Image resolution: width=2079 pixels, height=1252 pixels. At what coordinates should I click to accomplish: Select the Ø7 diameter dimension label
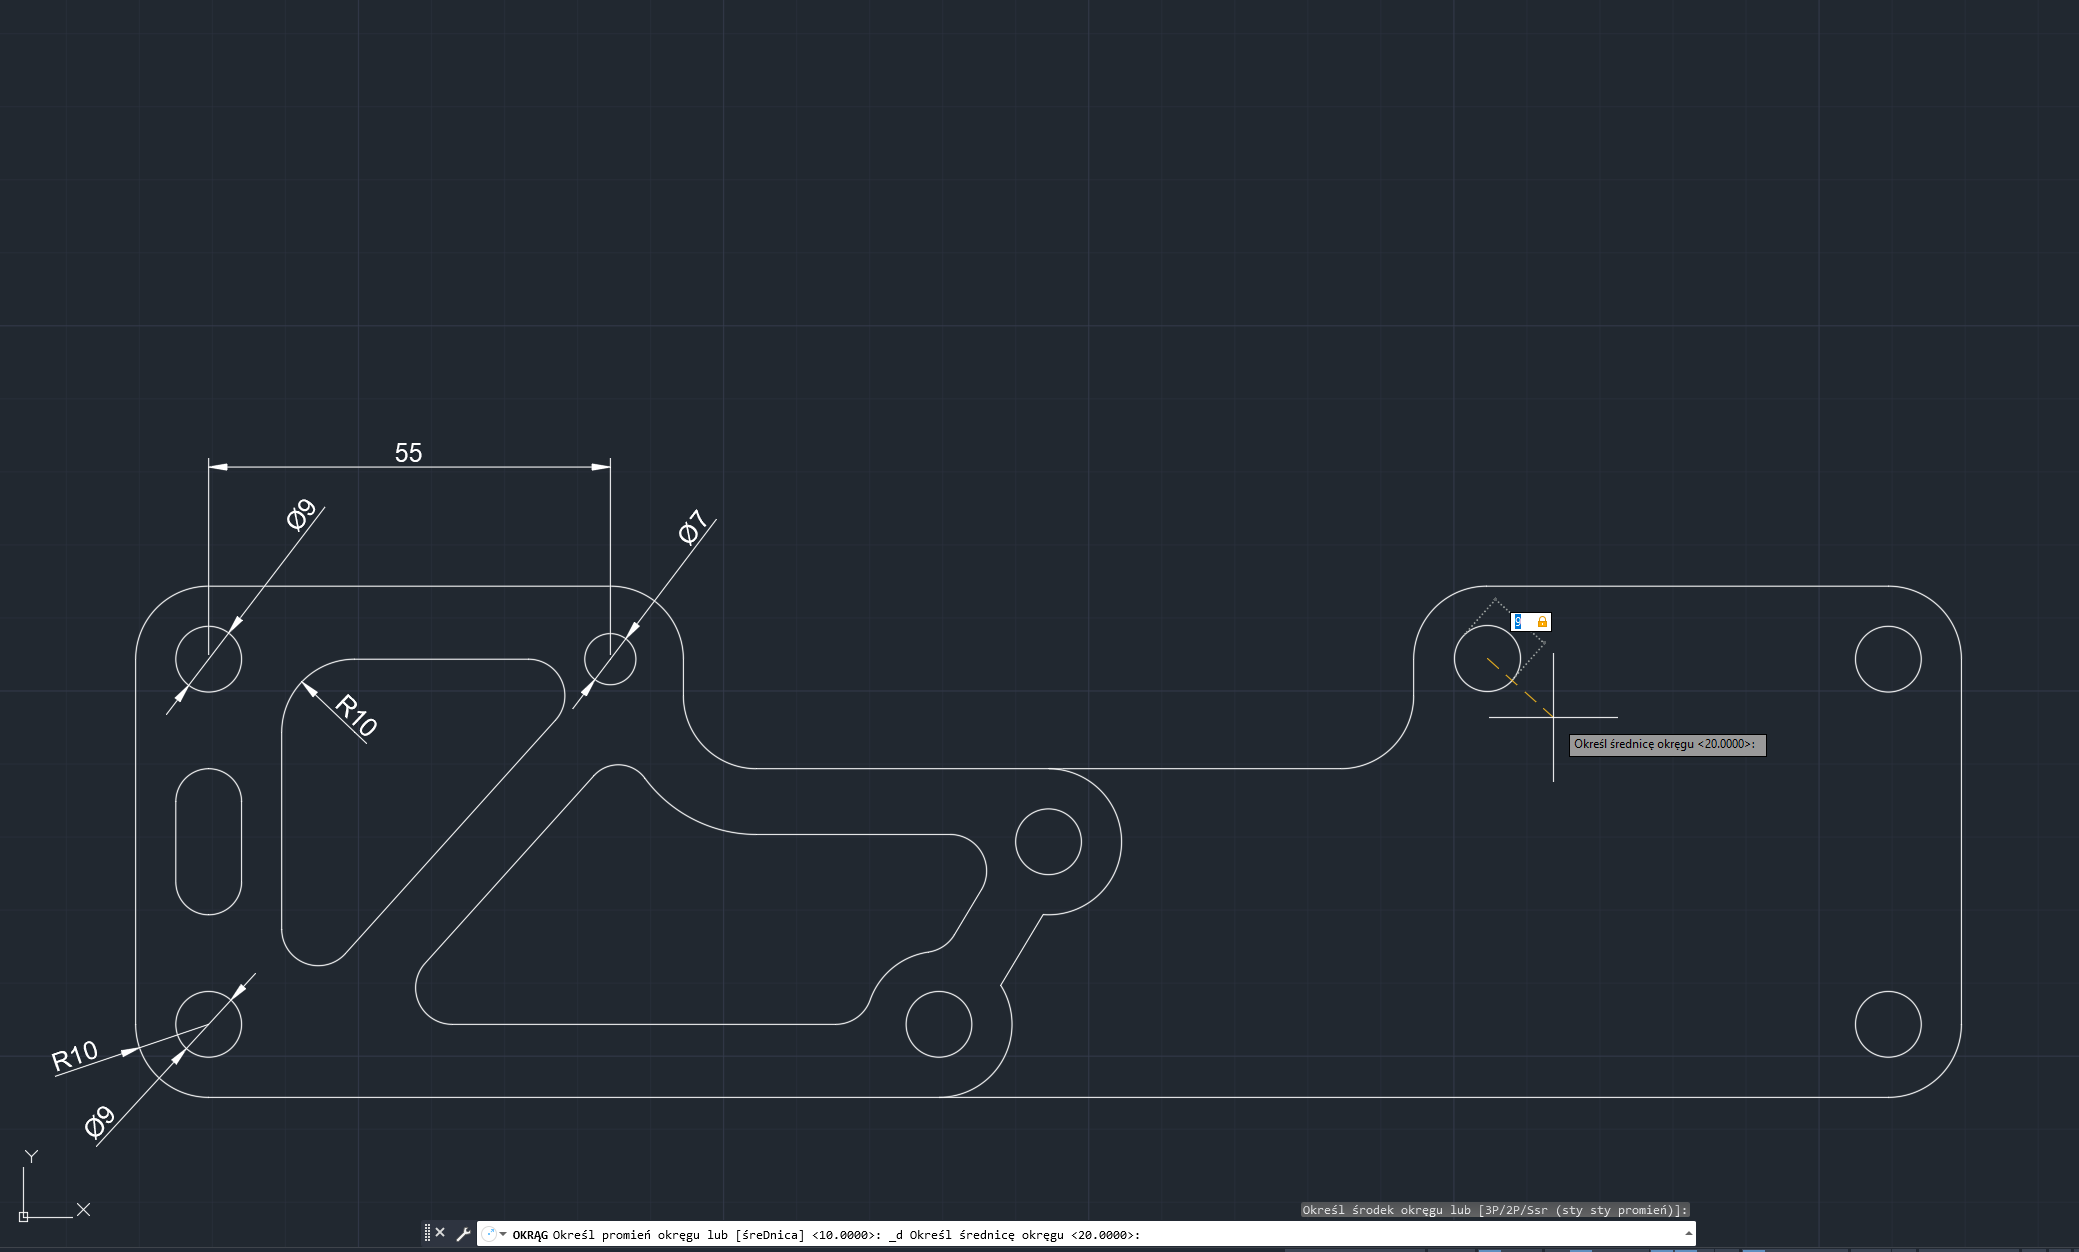pyautogui.click(x=692, y=527)
